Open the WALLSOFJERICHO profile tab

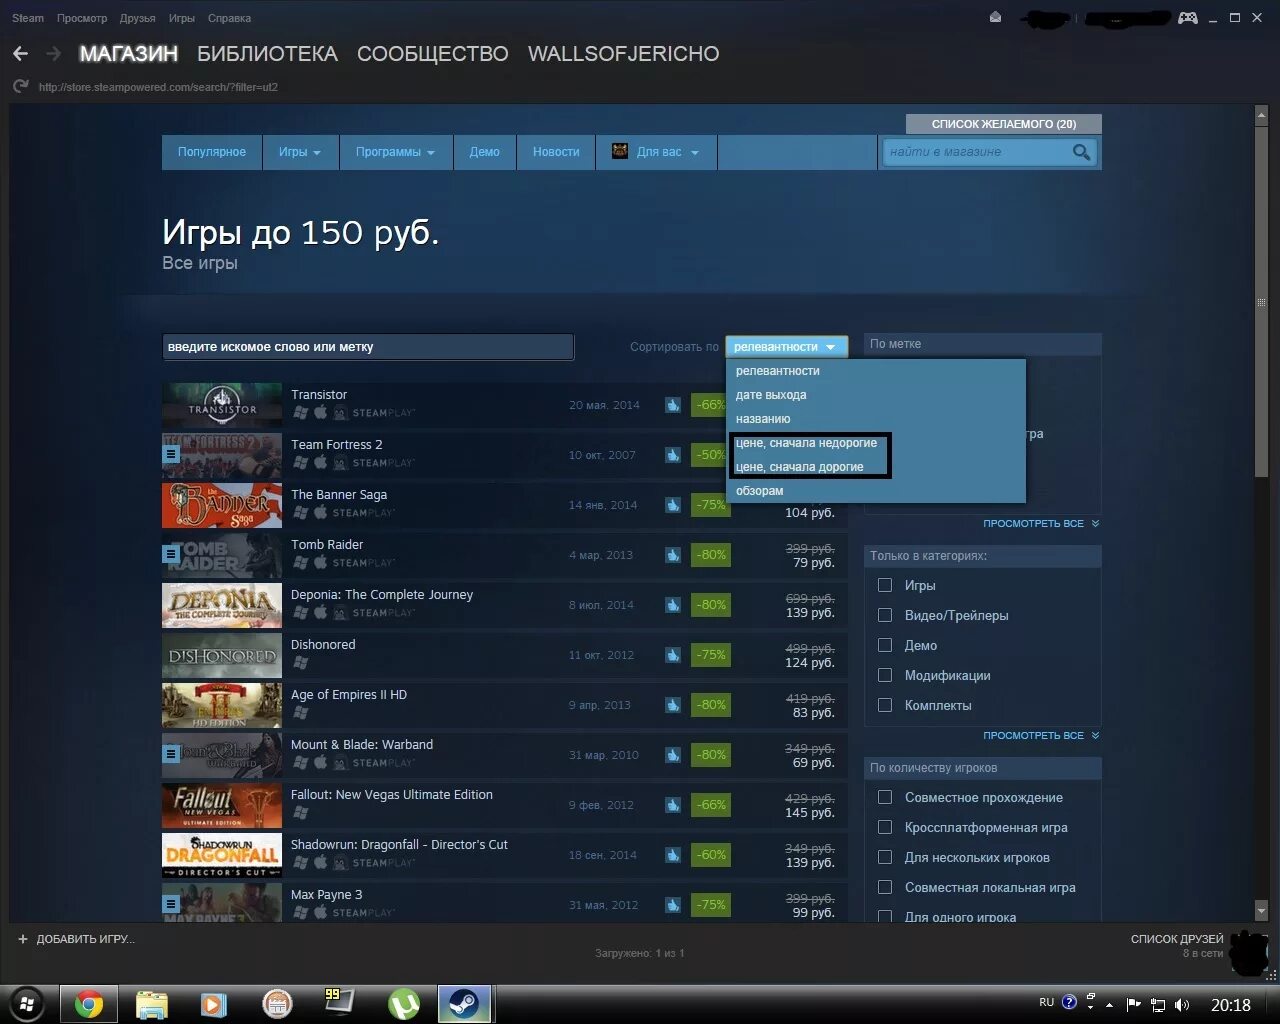tap(623, 54)
